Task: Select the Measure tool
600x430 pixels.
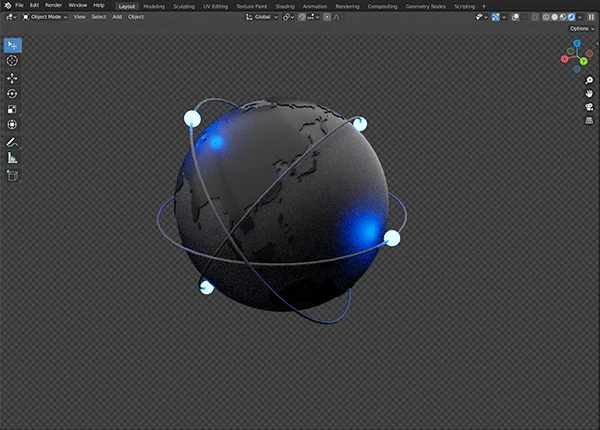Action: (x=12, y=158)
